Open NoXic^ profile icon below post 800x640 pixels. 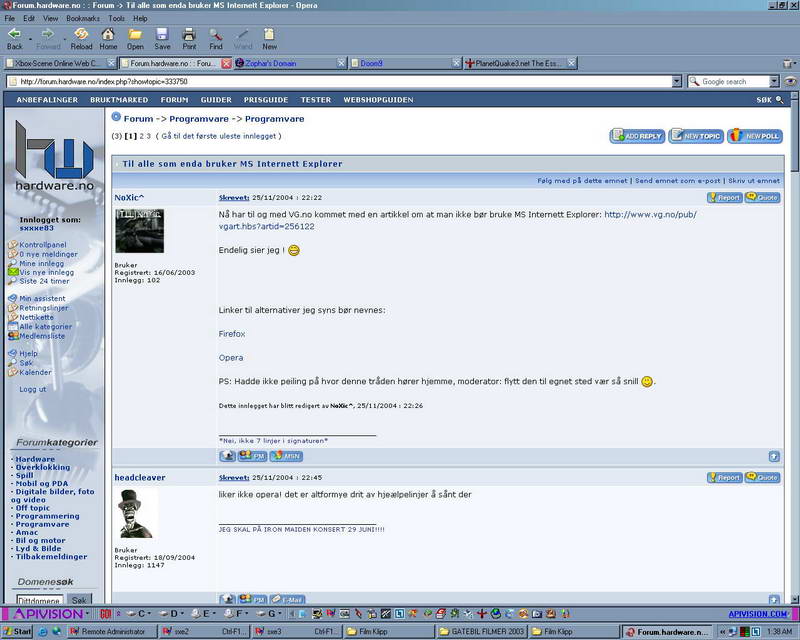coord(227,456)
